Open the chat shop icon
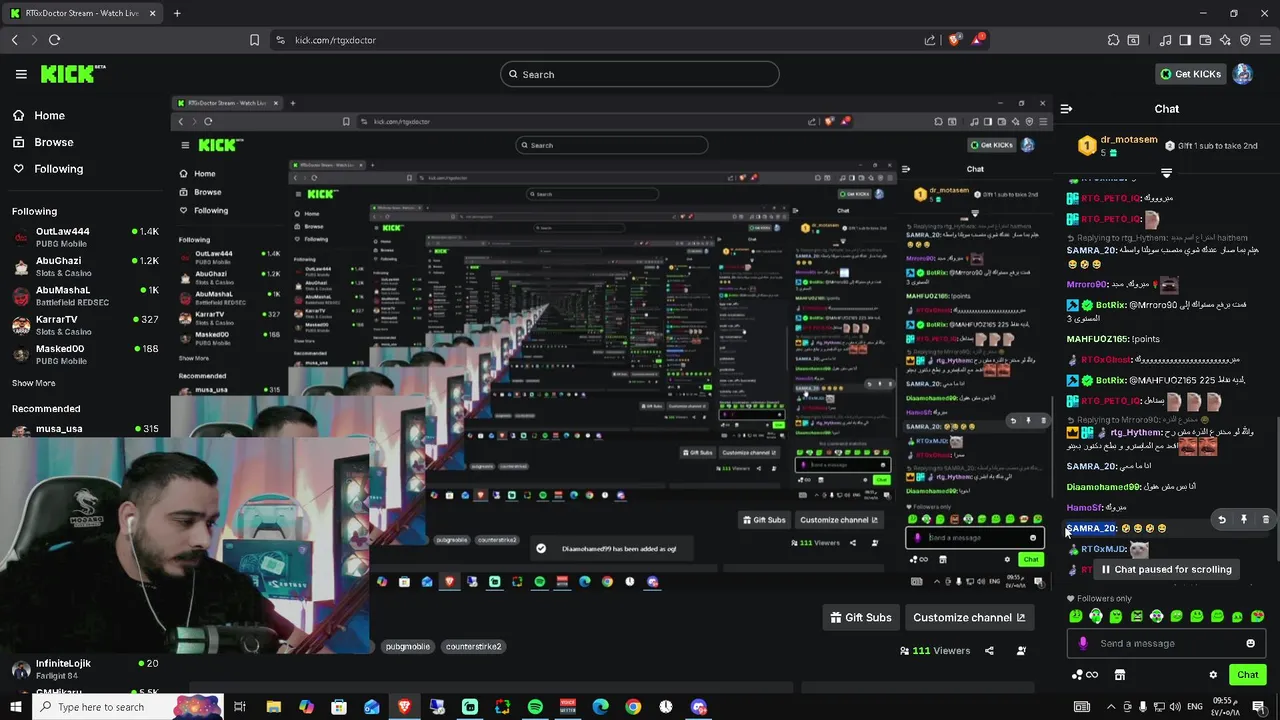 [x=1119, y=675]
